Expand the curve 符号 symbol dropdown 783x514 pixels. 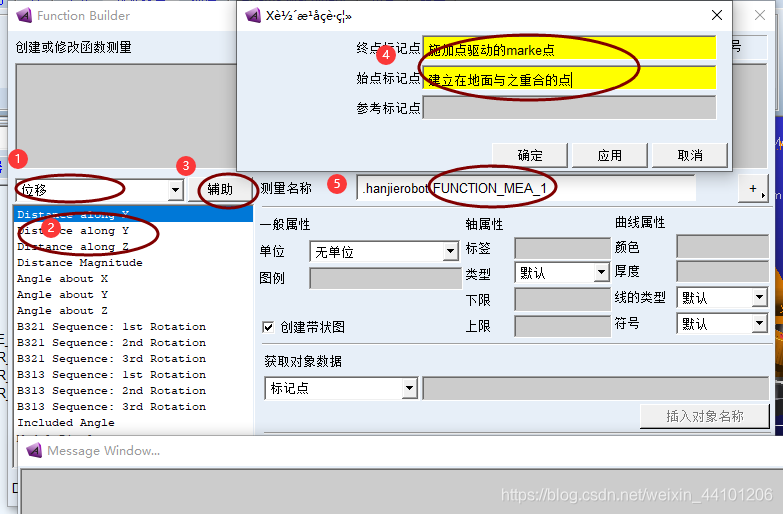[x=759, y=324]
